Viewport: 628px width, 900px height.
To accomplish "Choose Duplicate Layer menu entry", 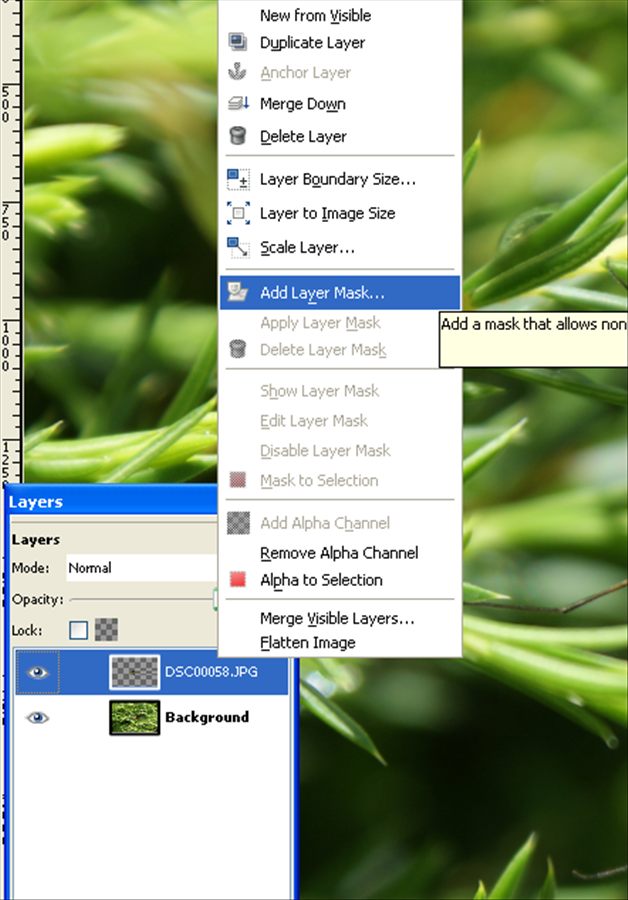I will point(312,42).
